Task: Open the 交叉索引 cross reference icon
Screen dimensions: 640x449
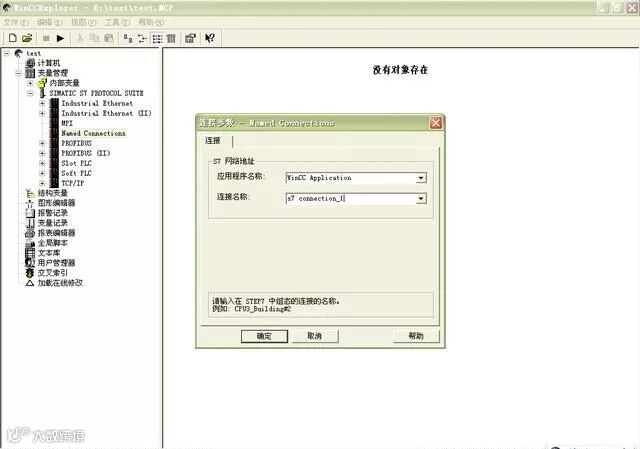Action: coord(30,273)
